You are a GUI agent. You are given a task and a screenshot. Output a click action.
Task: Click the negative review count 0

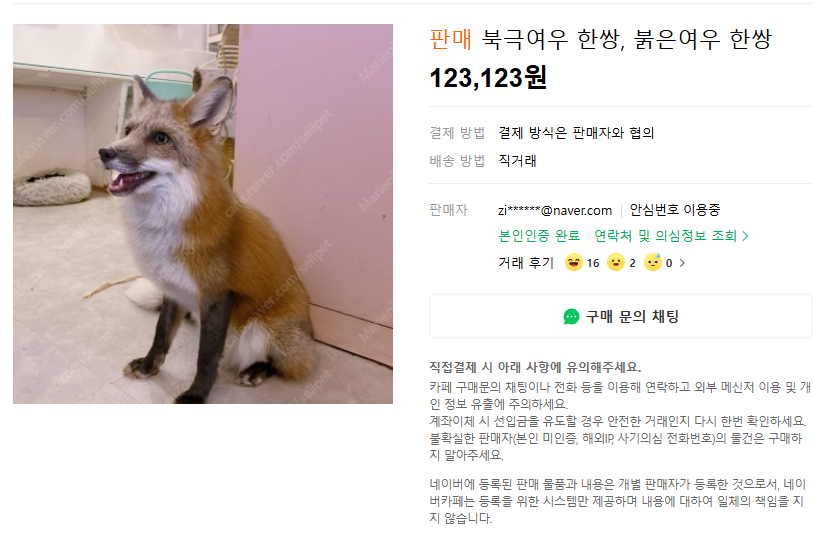(669, 263)
